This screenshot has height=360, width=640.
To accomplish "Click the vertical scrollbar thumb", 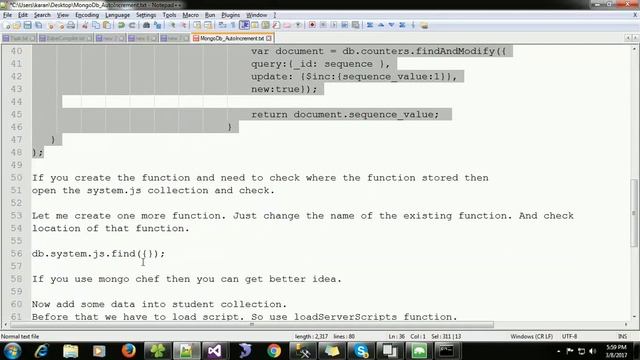I will click(x=634, y=212).
